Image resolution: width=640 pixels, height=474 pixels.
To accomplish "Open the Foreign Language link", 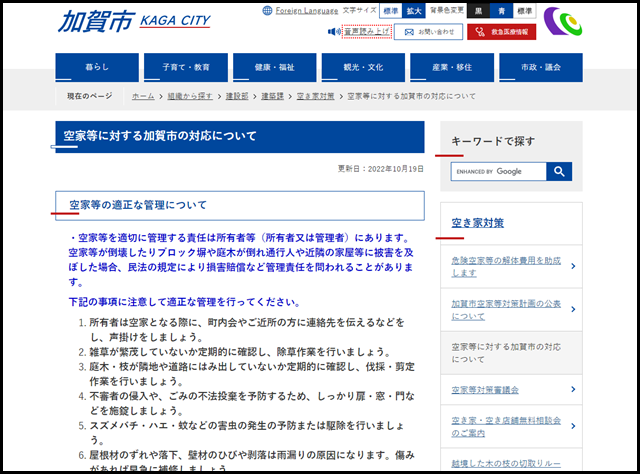I will (307, 11).
